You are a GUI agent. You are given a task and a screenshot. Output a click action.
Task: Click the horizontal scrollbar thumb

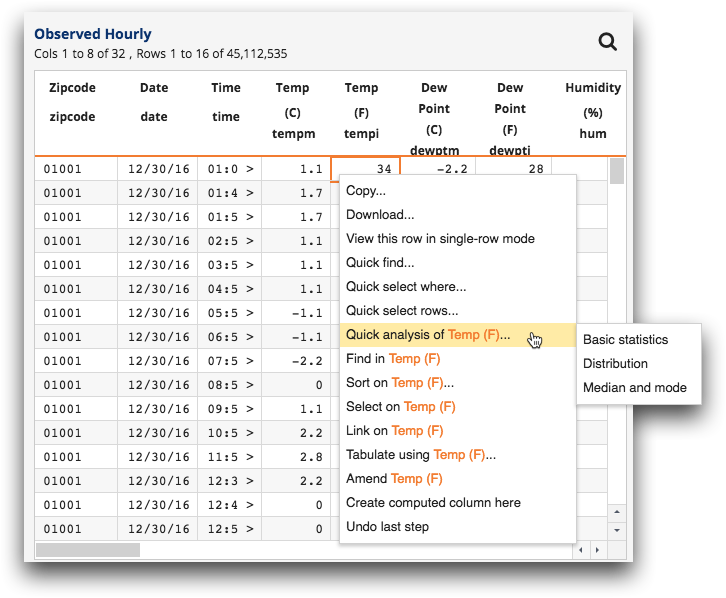(88, 550)
